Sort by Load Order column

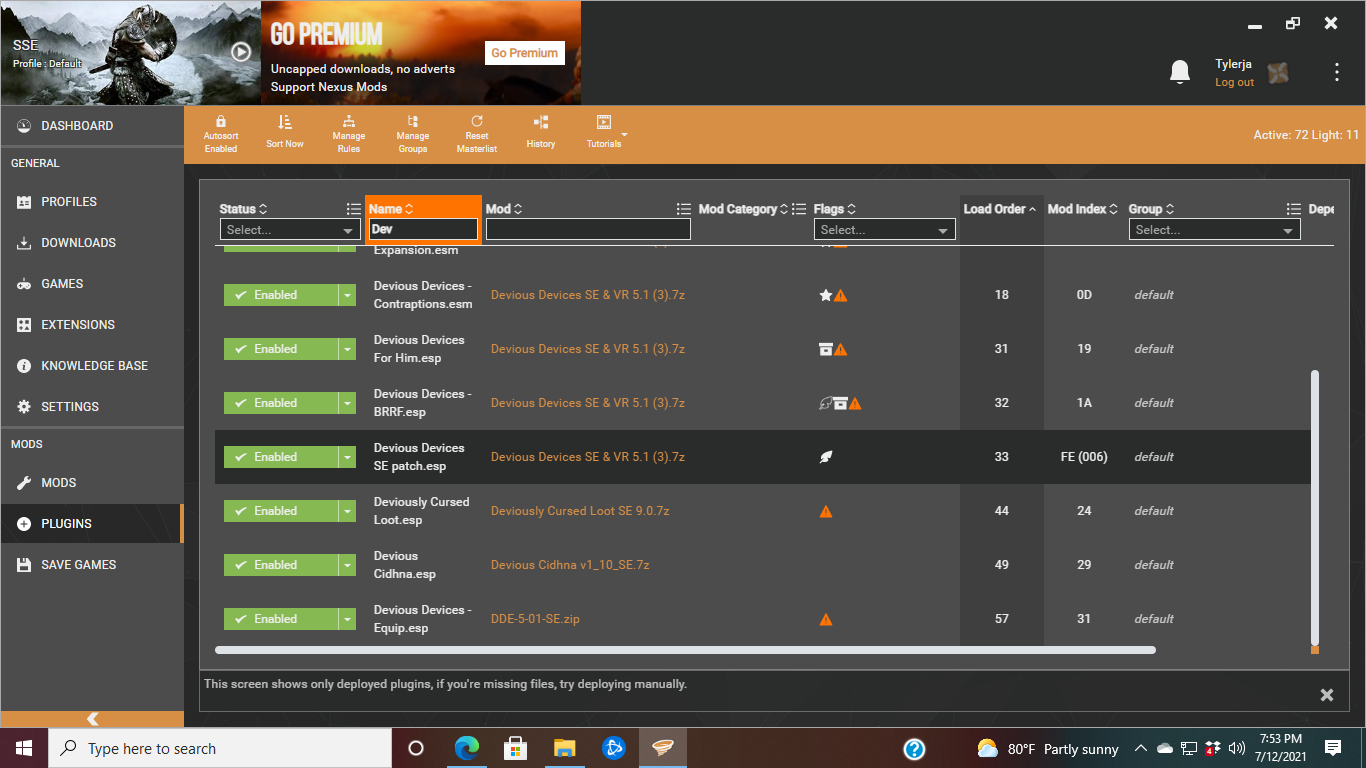pos(1000,209)
